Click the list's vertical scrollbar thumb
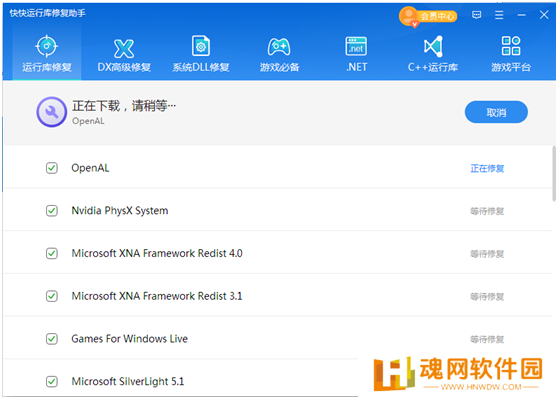Image resolution: width=558 pixels, height=399 pixels. pos(554,174)
